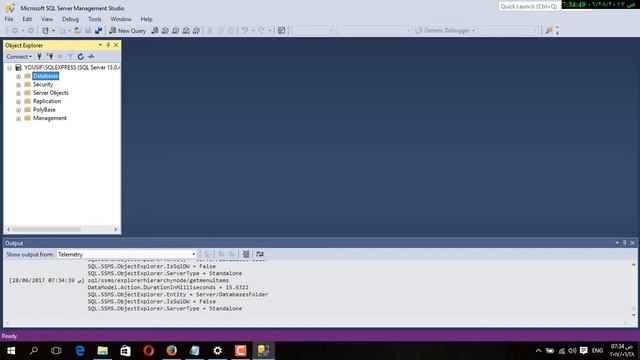The image size is (640, 360).
Task: Expand the Management folder node
Action: point(18,118)
